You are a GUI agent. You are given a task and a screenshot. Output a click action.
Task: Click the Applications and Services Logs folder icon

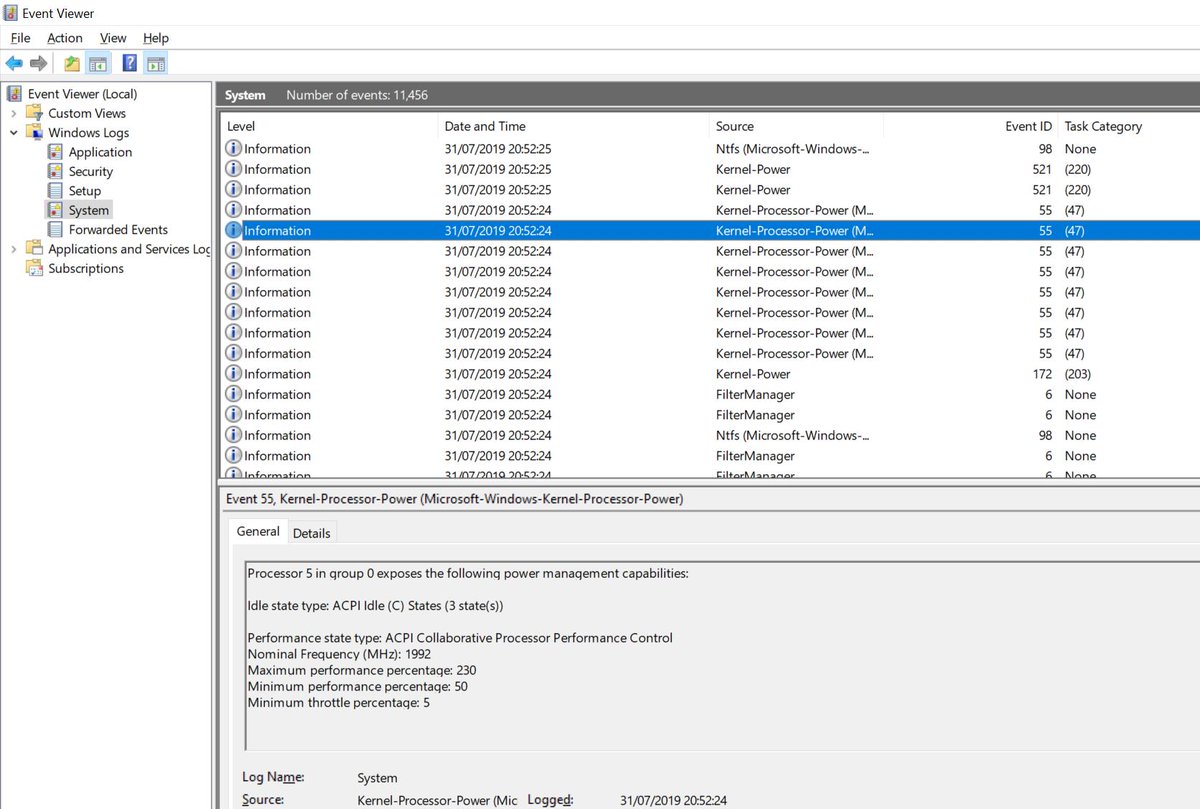pos(35,249)
